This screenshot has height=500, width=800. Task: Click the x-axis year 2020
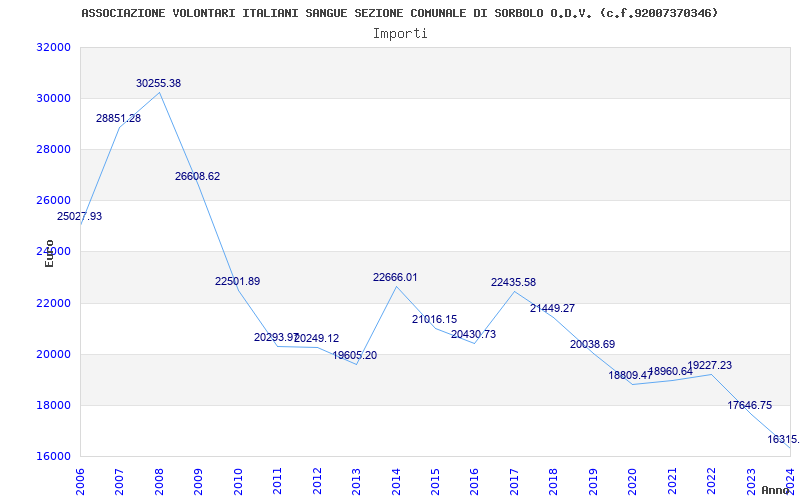click(x=633, y=481)
